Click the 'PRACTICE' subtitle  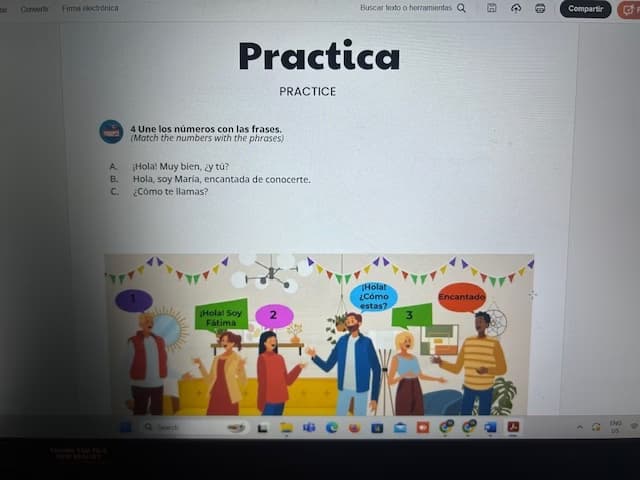308,91
